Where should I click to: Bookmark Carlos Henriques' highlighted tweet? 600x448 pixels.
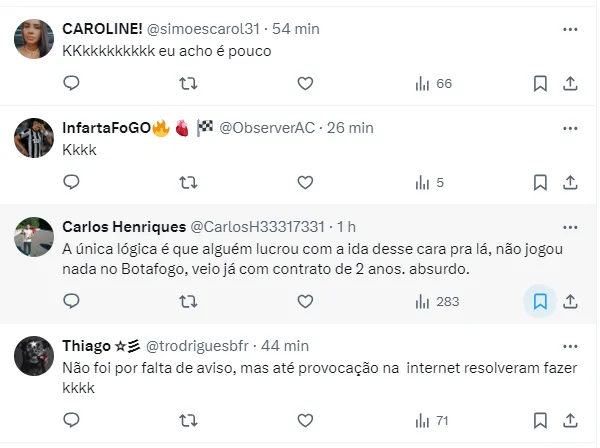pos(540,301)
